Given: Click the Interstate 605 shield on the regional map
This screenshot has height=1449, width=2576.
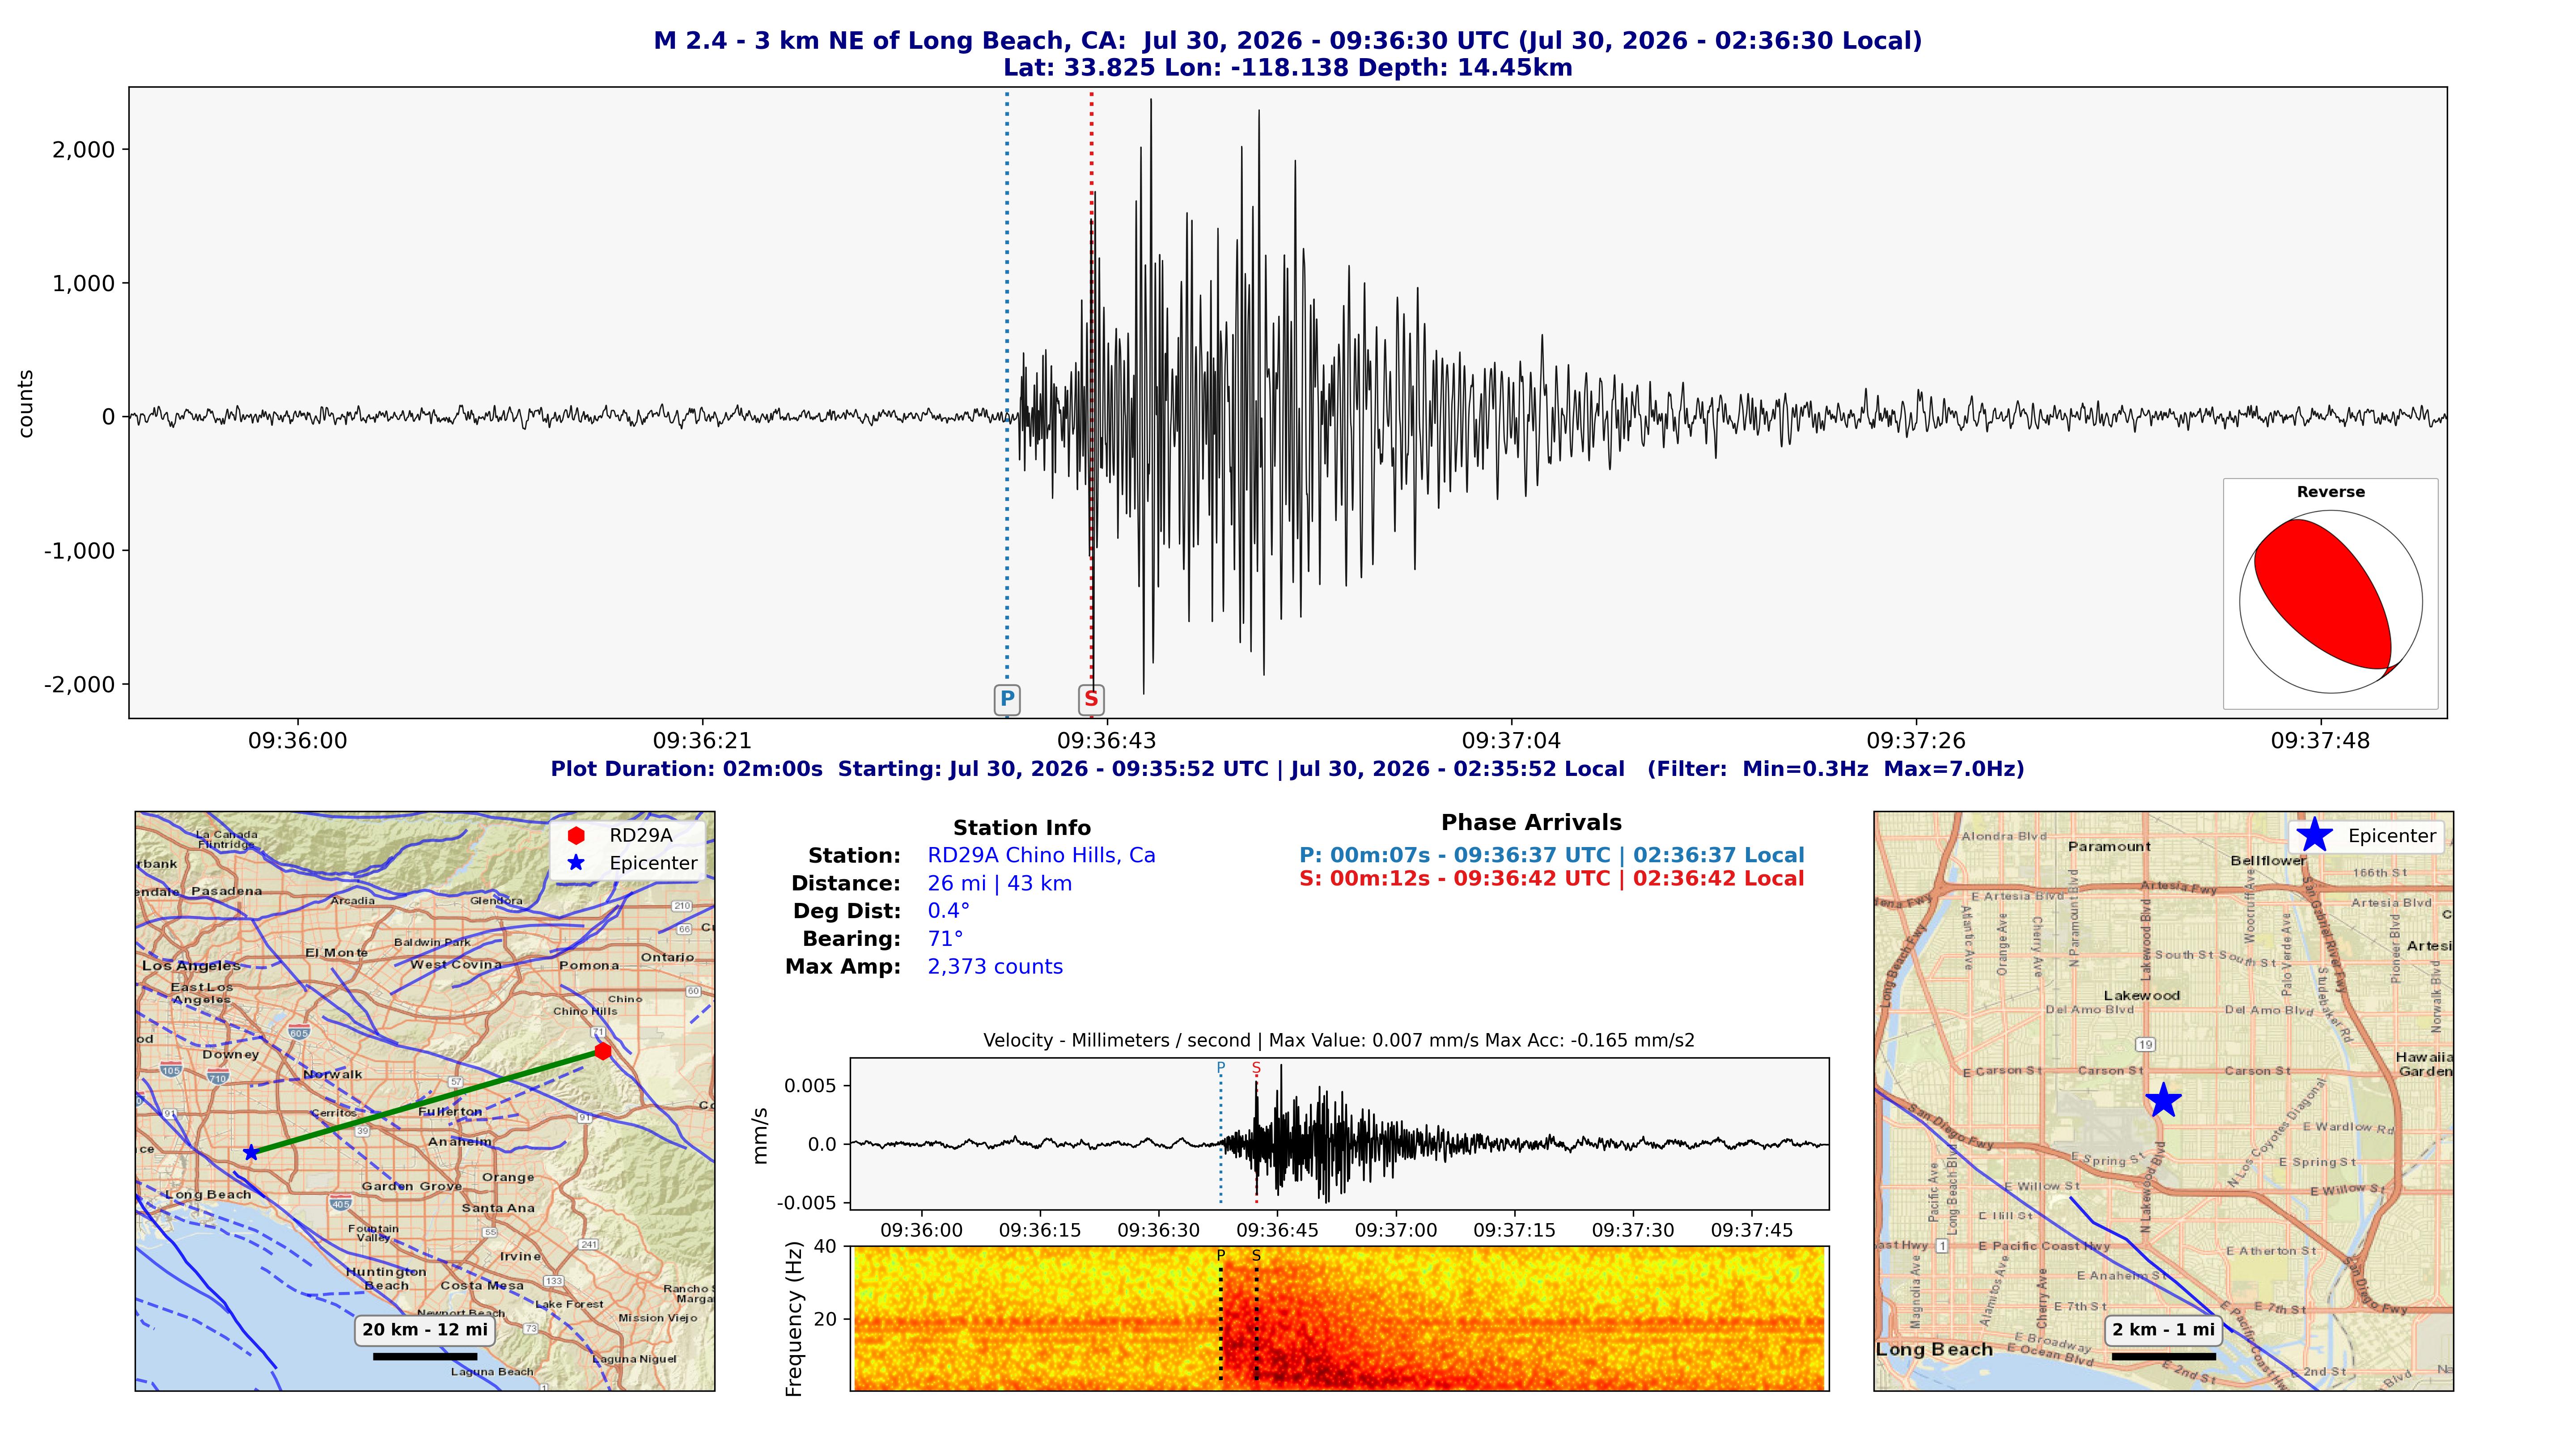Looking at the screenshot, I should point(299,1032).
